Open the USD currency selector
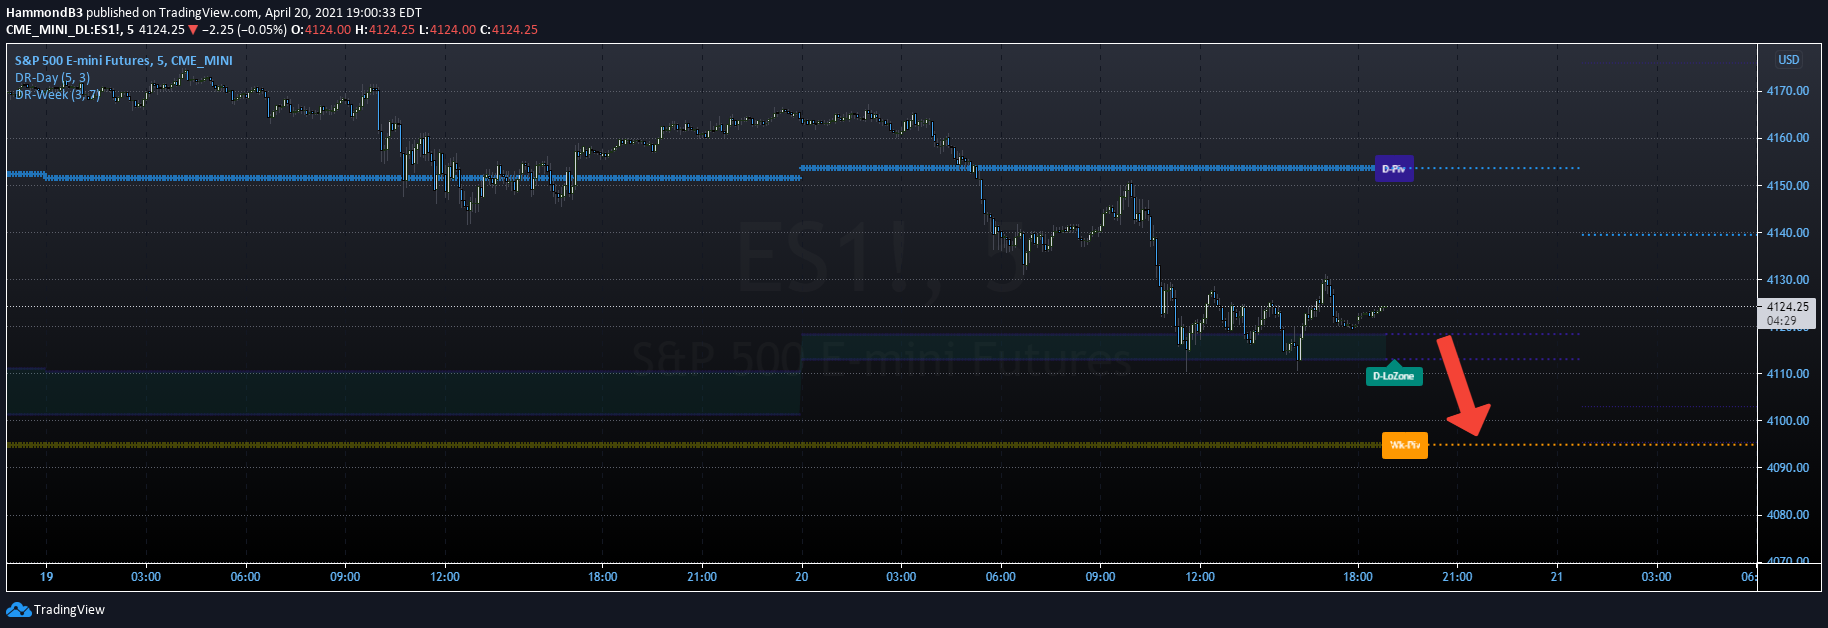1828x628 pixels. [x=1788, y=60]
